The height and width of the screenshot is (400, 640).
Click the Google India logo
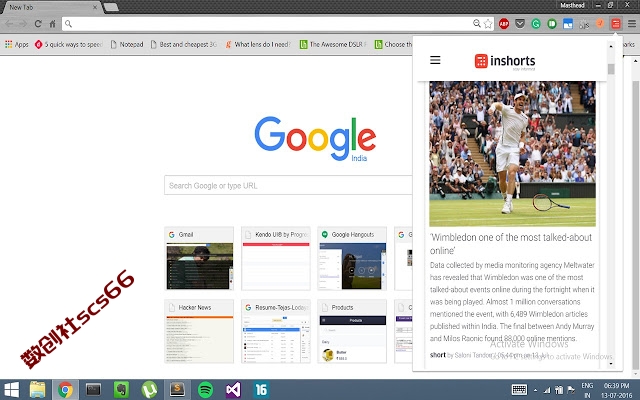tap(315, 139)
